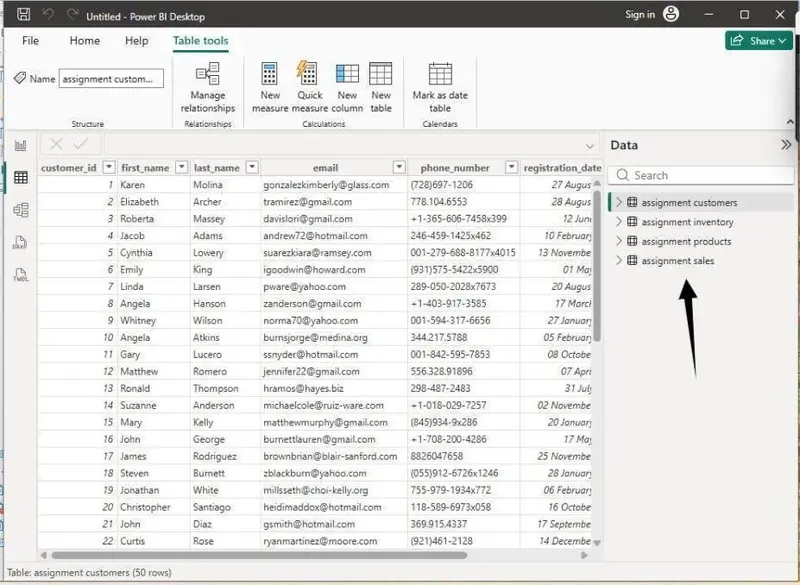Click the formula bar input area
800x585 pixels.
click(344, 144)
